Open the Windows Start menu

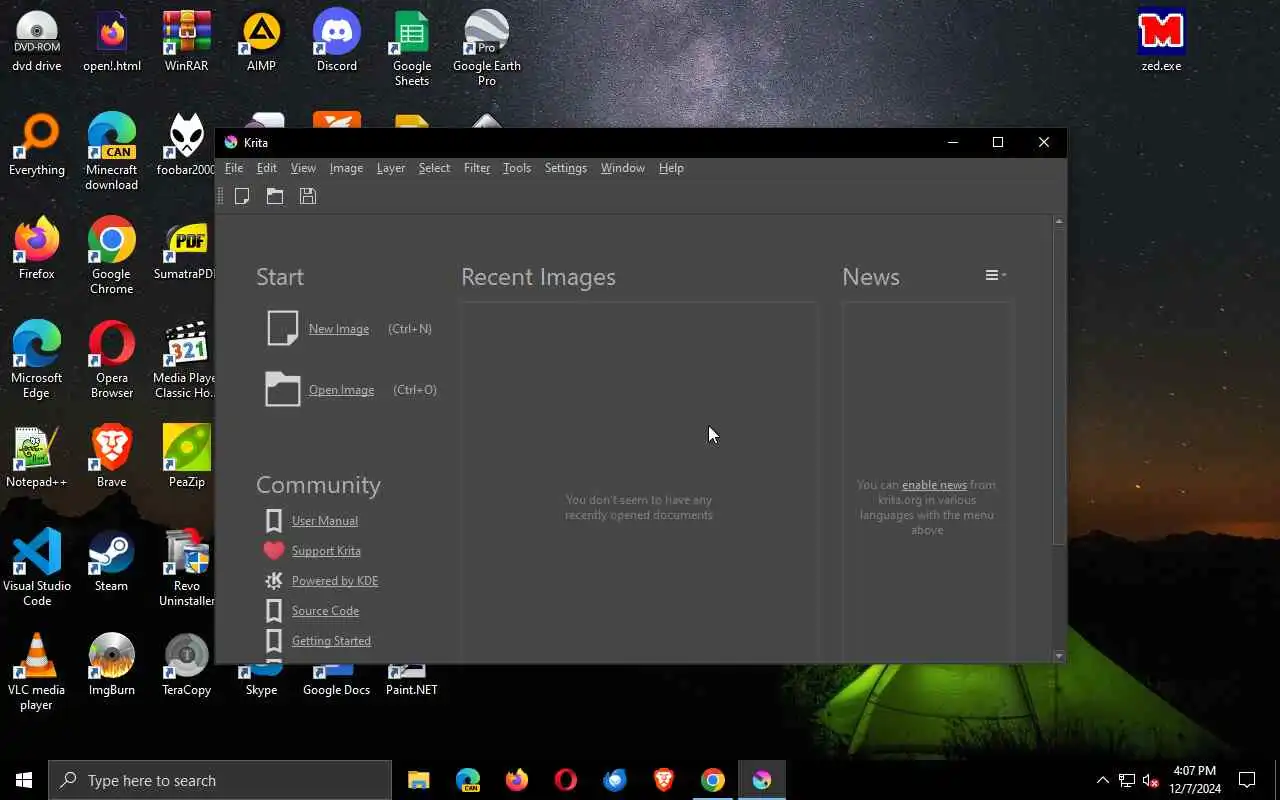(24, 780)
